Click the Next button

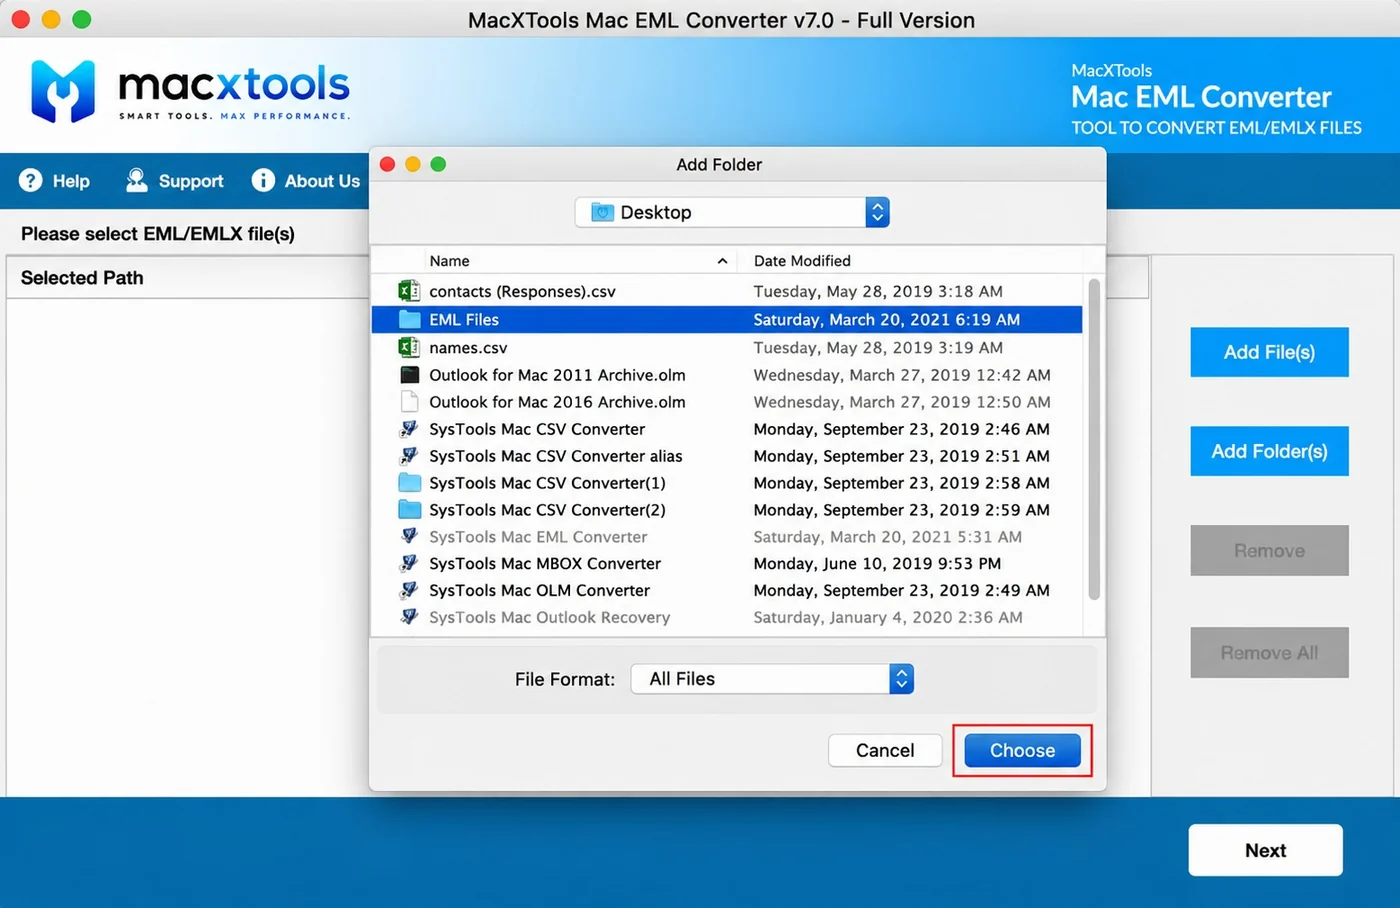1265,850
